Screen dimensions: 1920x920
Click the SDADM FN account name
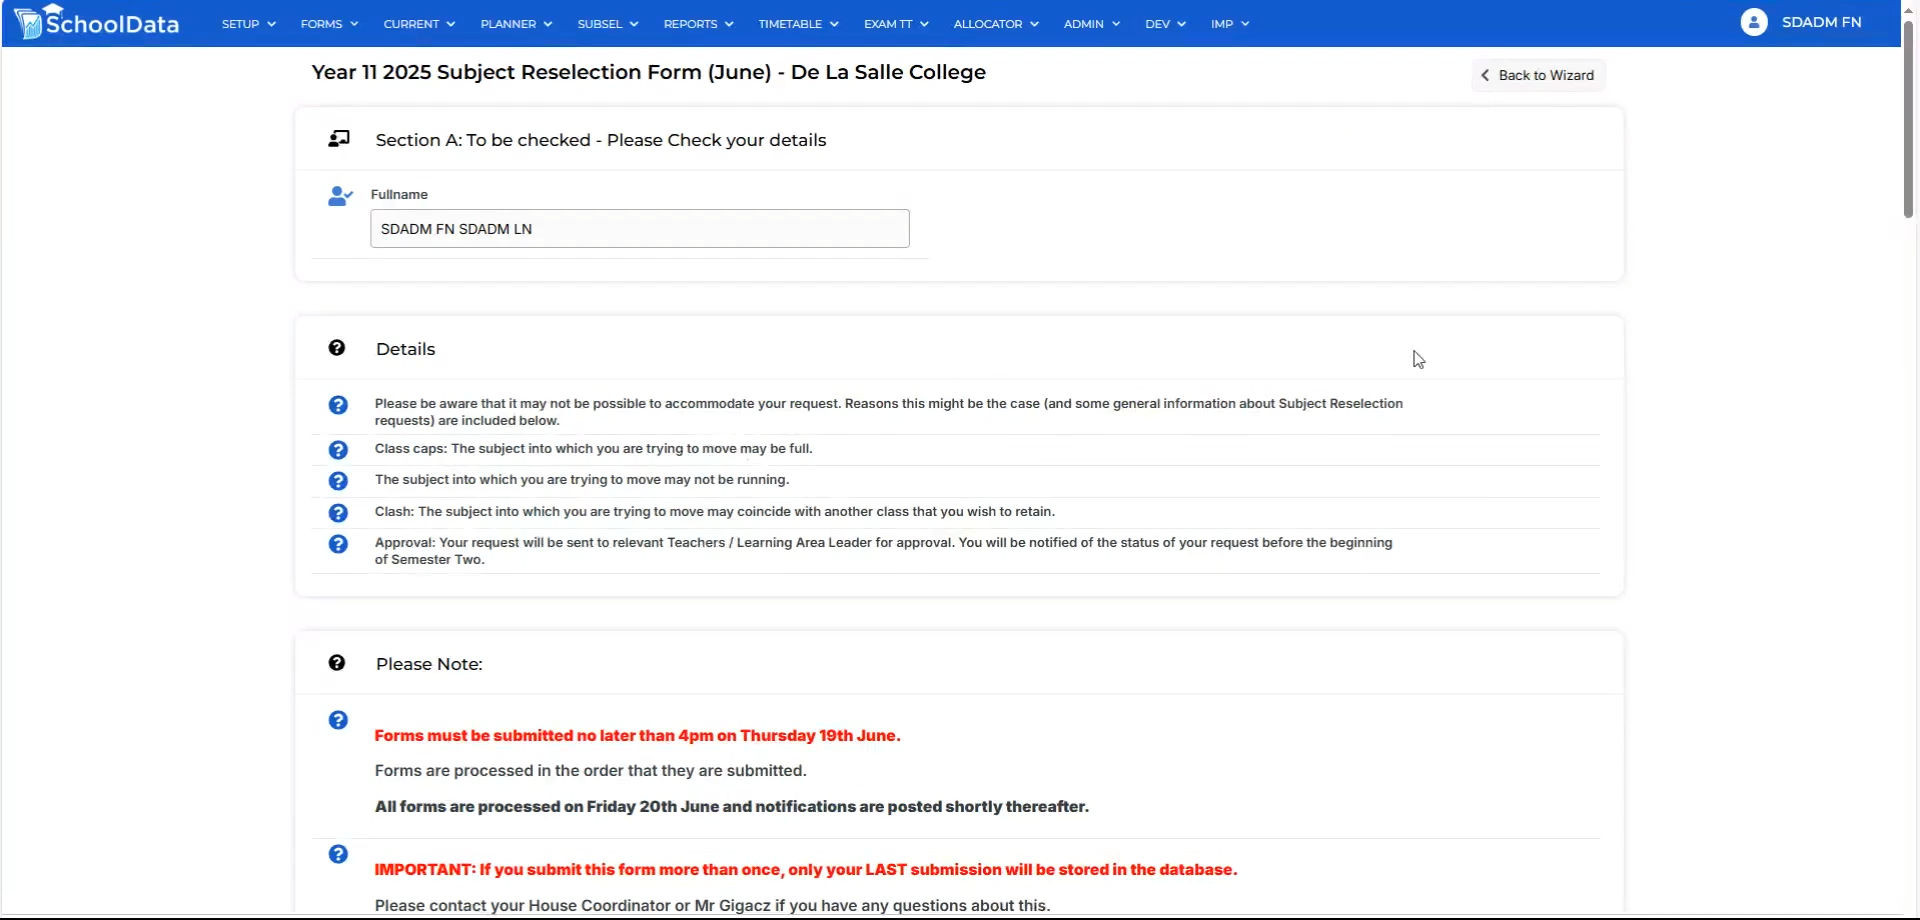pyautogui.click(x=1821, y=22)
